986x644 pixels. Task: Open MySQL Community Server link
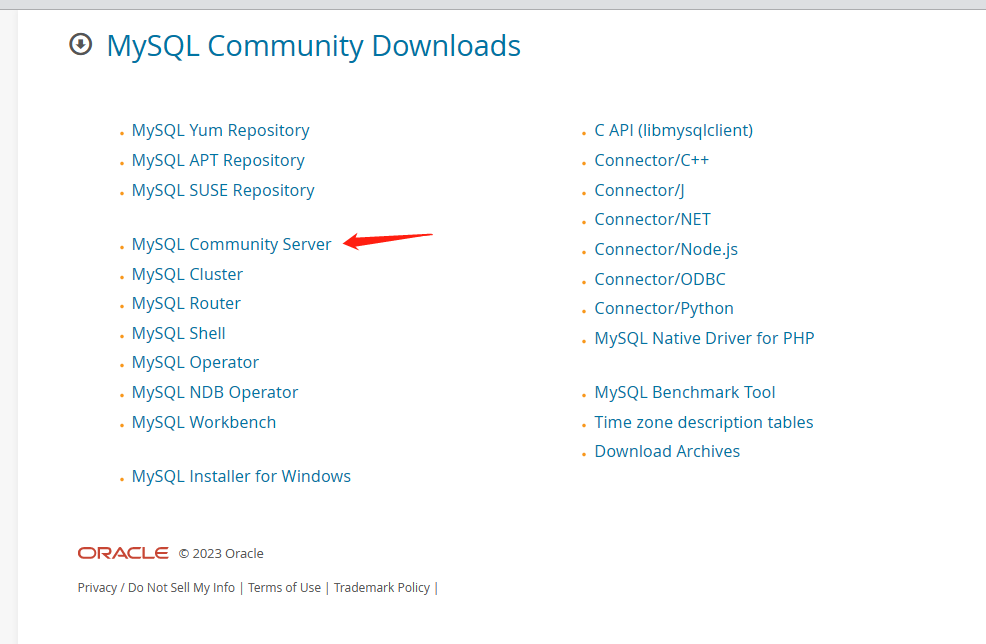click(231, 244)
